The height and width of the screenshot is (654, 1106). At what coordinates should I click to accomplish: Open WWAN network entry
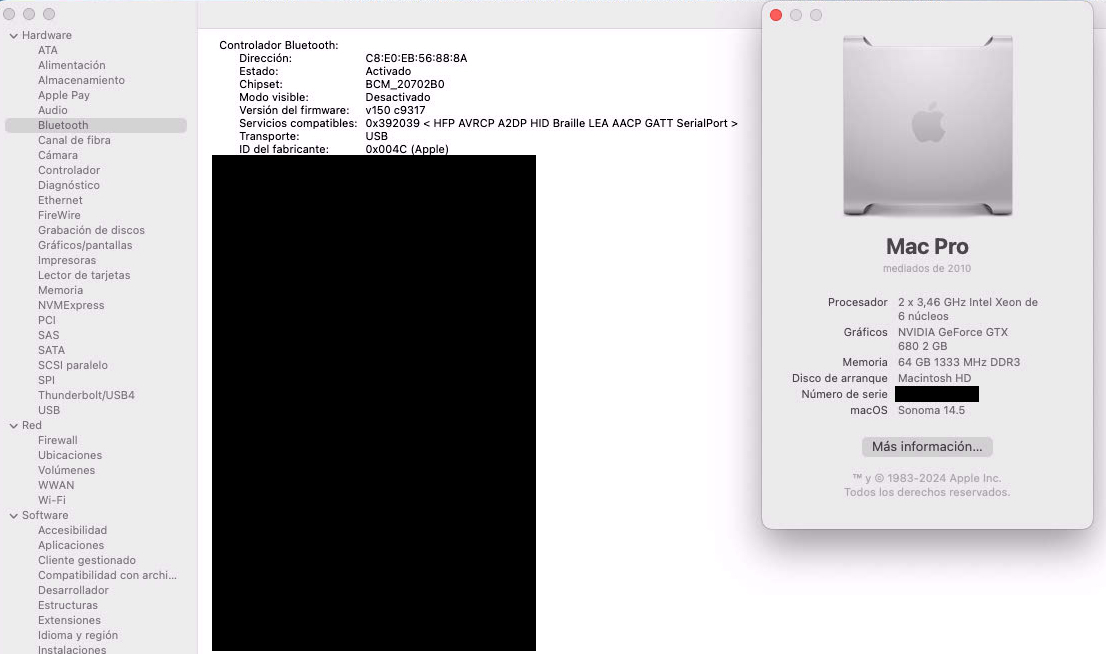(x=56, y=485)
